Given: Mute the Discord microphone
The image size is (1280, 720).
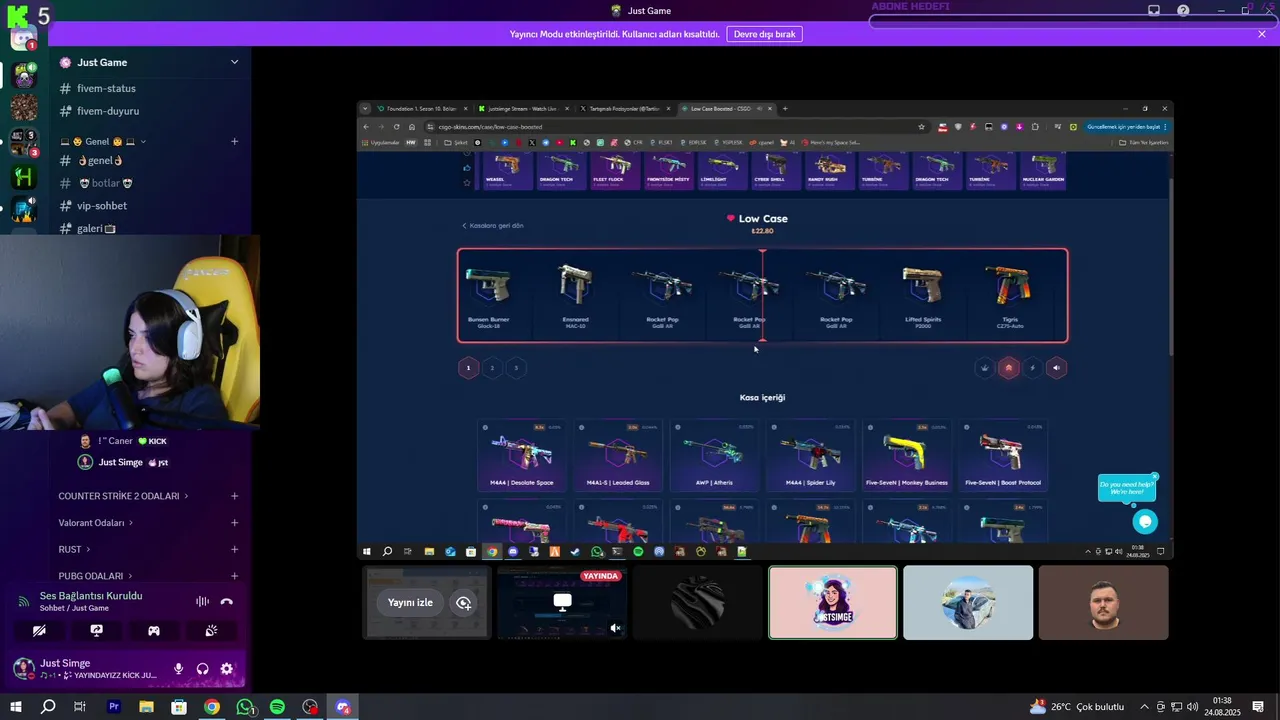Looking at the screenshot, I should 178,669.
